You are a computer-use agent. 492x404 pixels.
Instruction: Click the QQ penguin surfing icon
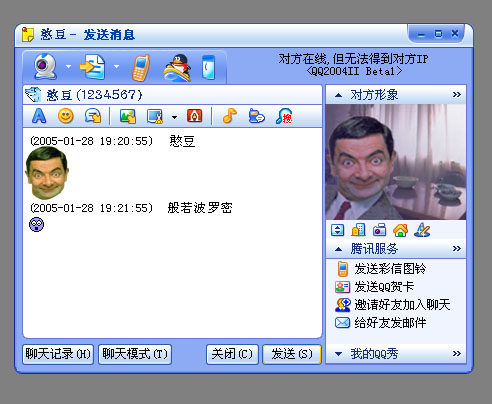coord(177,68)
